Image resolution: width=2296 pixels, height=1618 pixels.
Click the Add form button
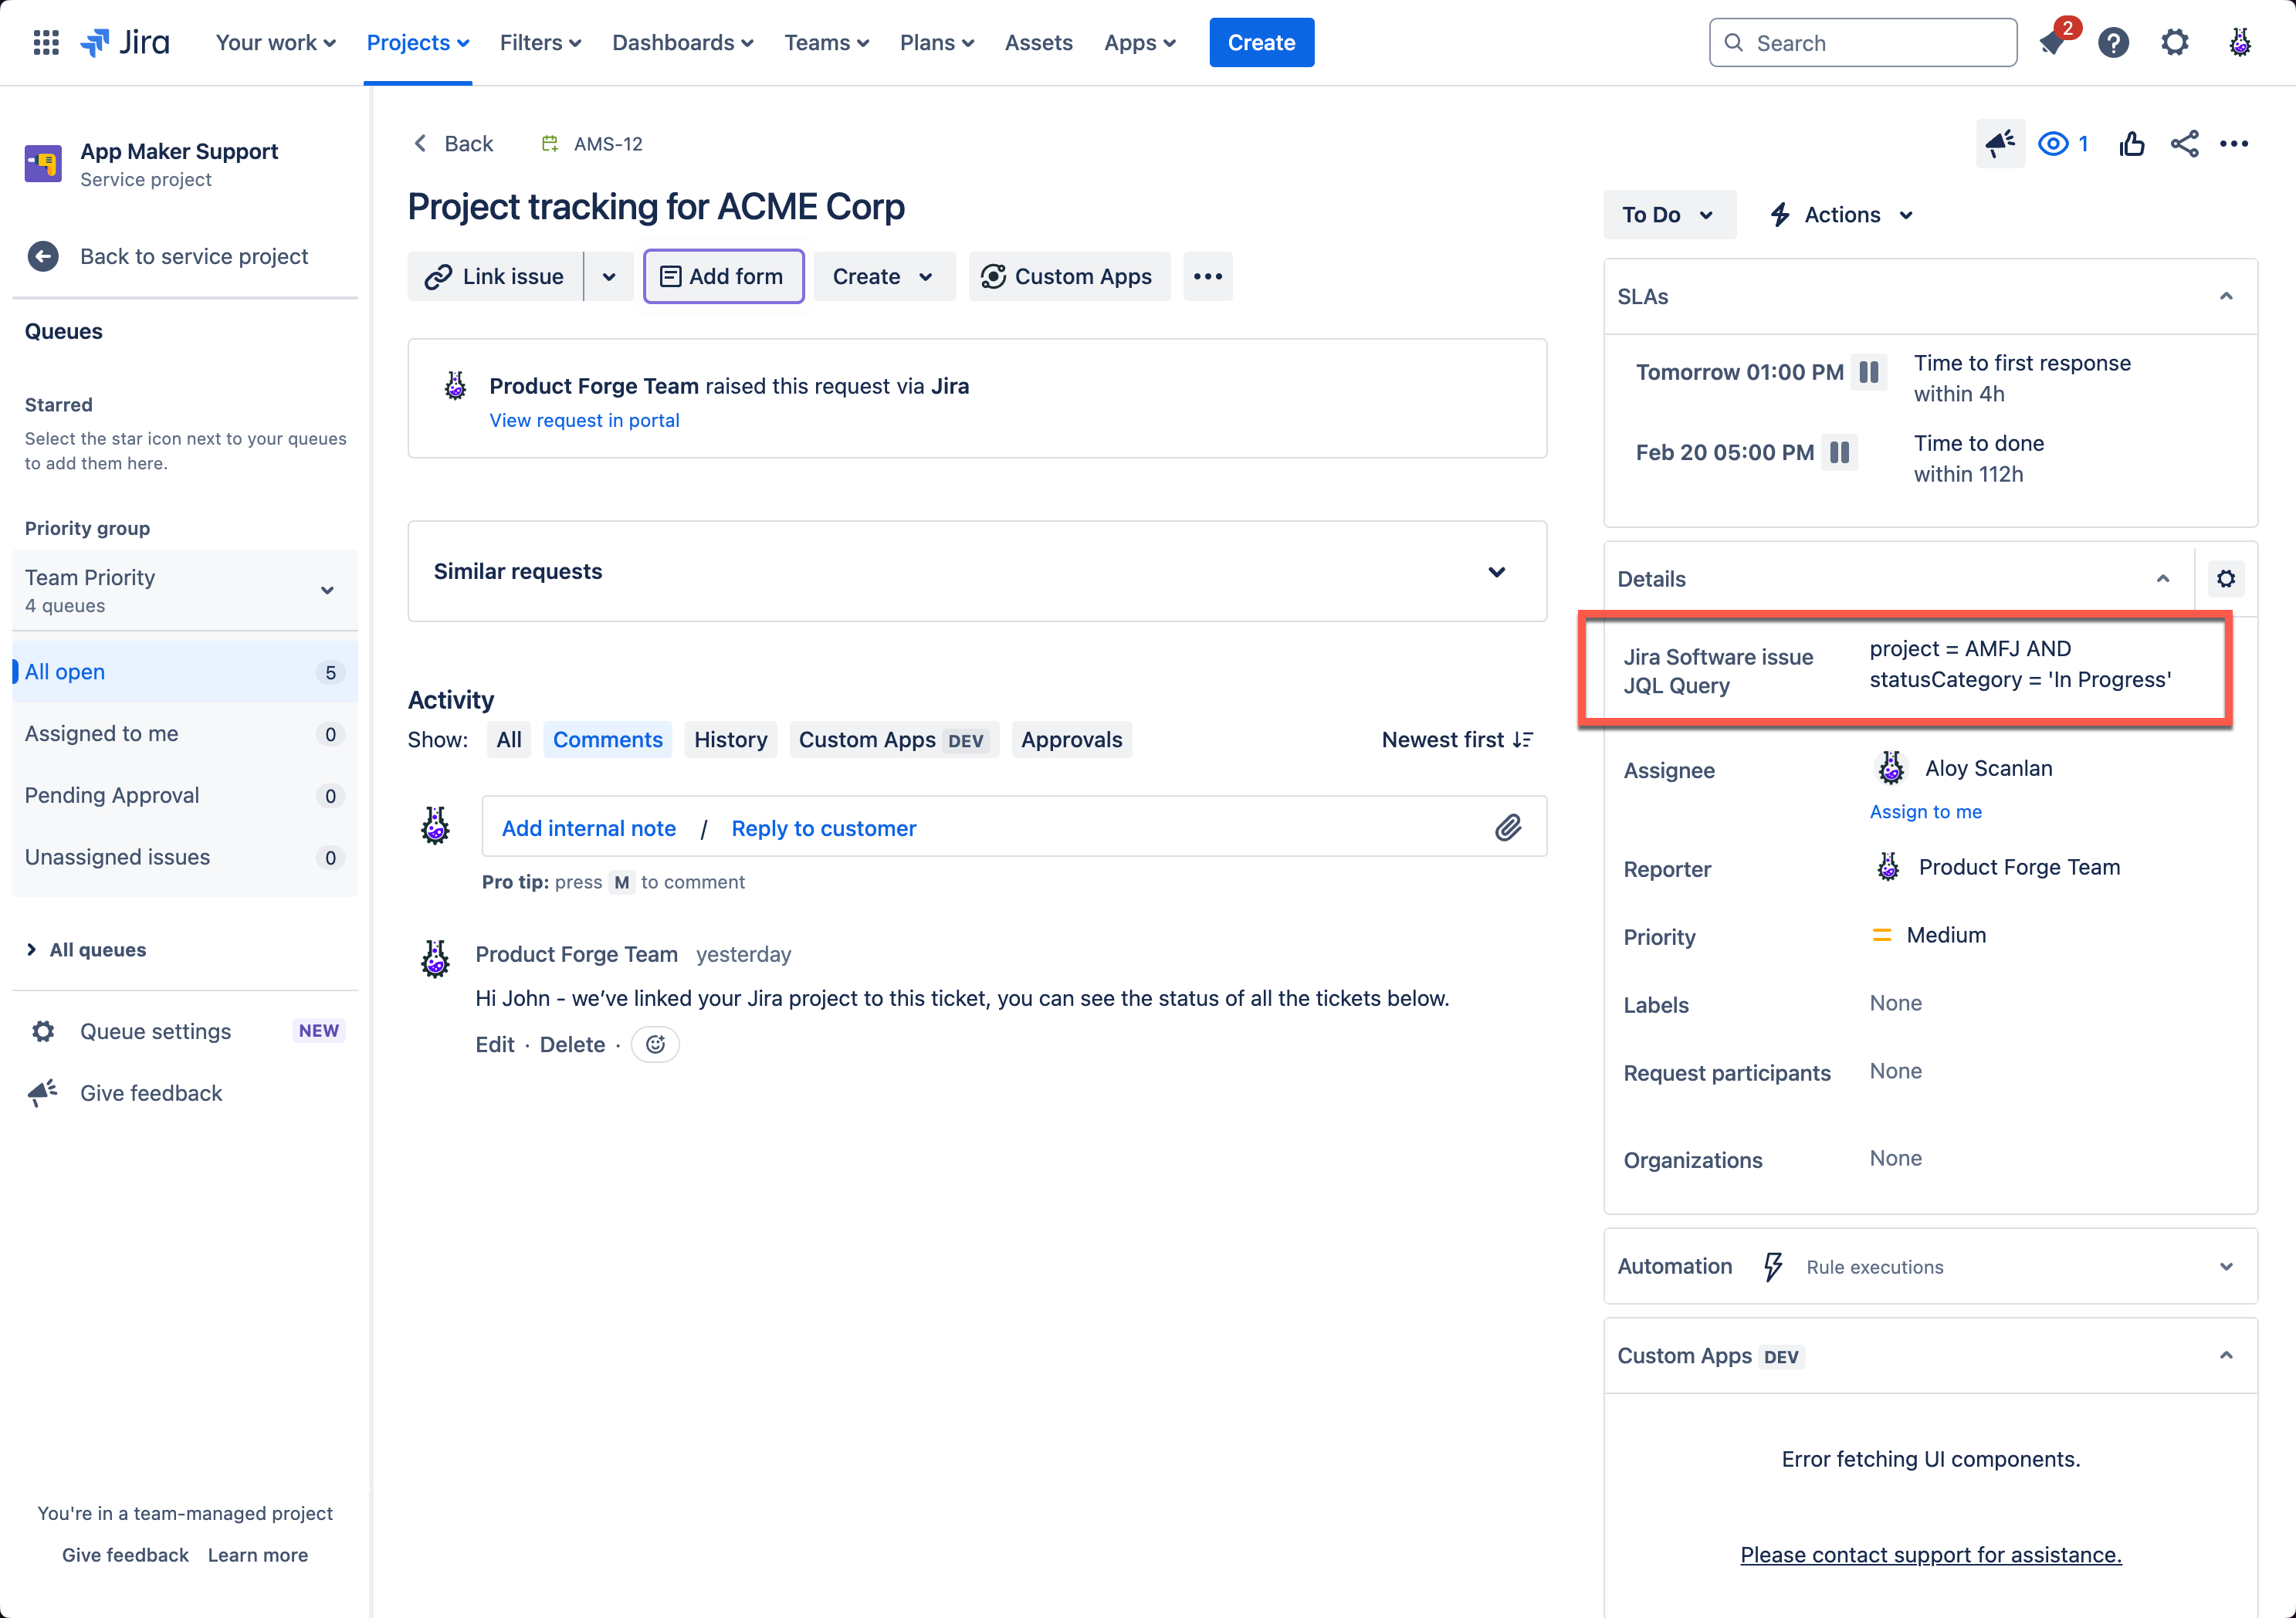click(723, 277)
